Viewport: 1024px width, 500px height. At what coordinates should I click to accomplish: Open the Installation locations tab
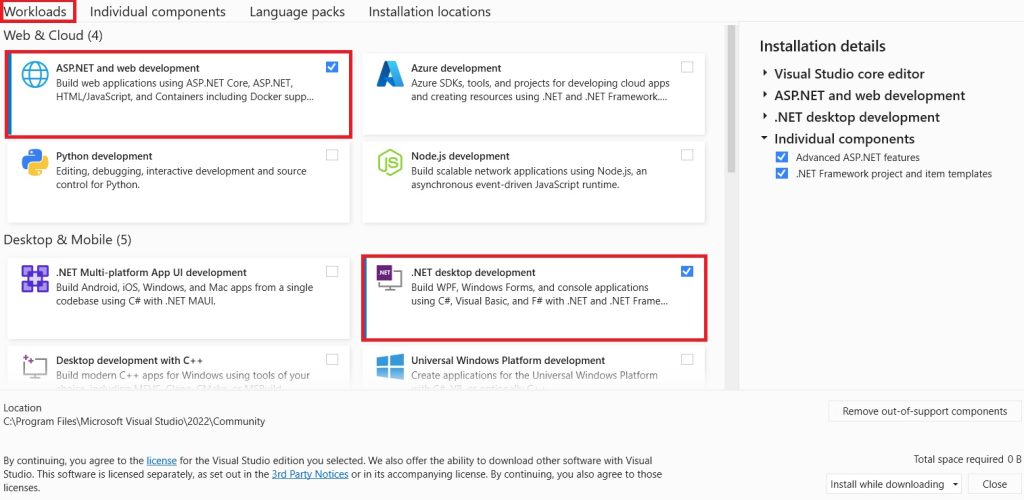430,12
